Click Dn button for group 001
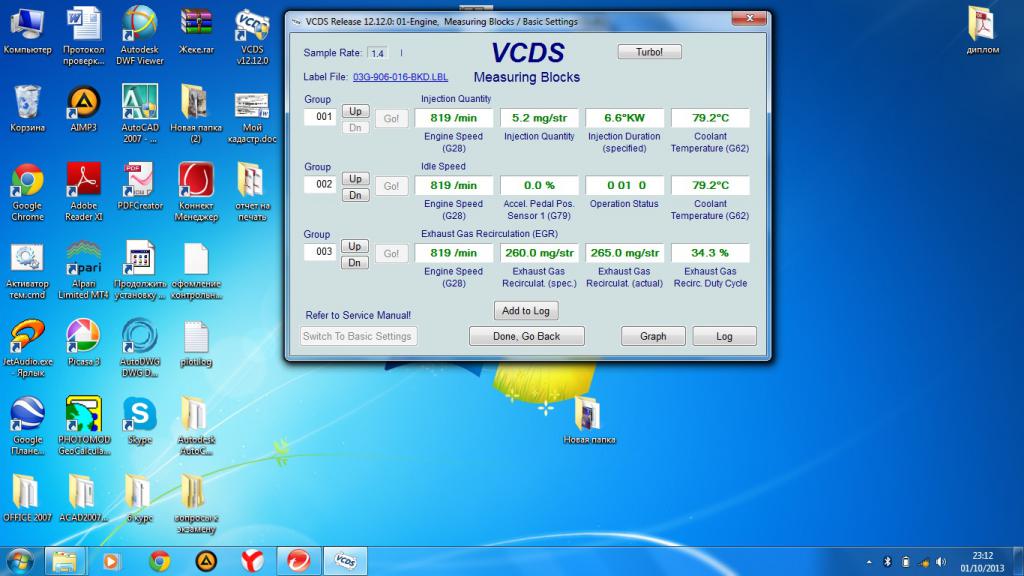Viewport: 1024px width, 576px height. coord(355,127)
